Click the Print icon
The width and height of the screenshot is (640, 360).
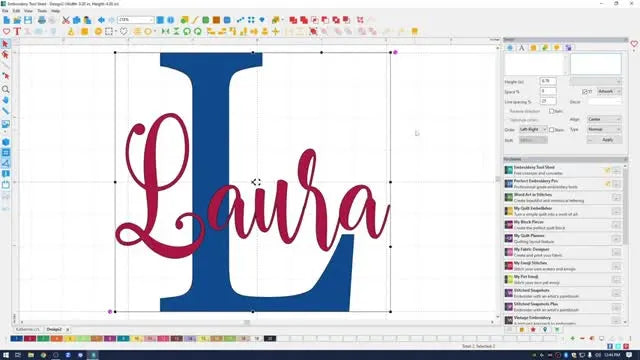point(42,20)
